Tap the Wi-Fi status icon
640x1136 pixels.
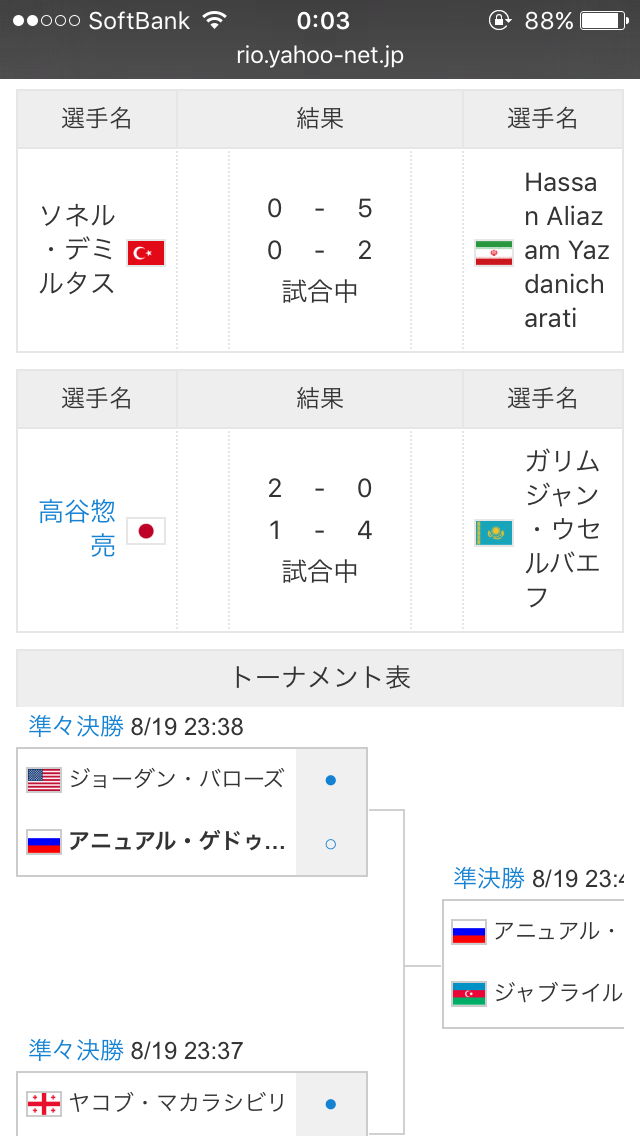[215, 20]
